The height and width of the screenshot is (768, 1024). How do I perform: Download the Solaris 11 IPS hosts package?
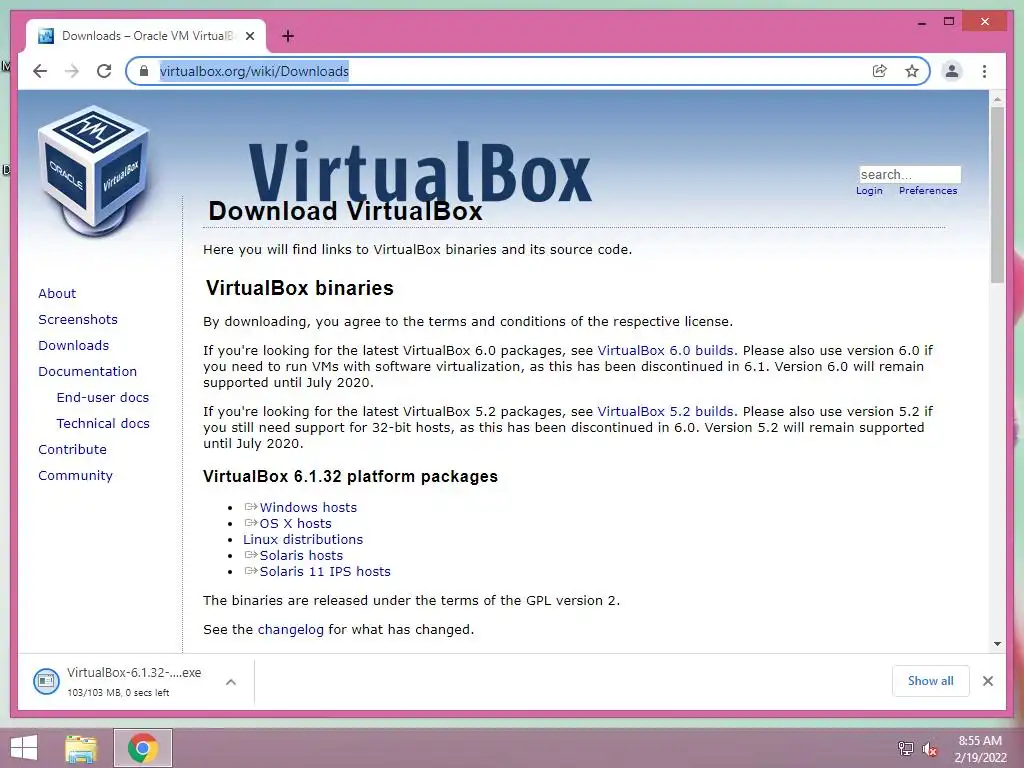click(x=325, y=571)
